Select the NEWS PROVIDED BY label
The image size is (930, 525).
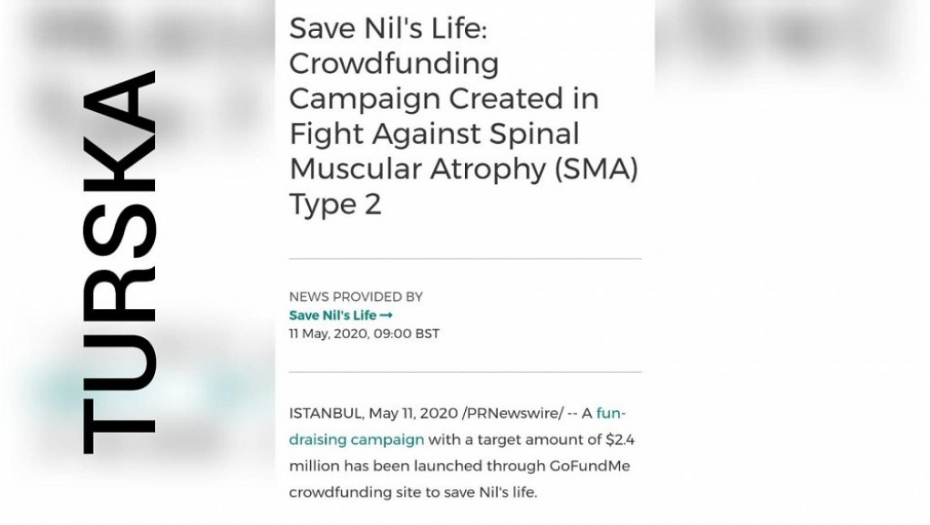tap(355, 297)
